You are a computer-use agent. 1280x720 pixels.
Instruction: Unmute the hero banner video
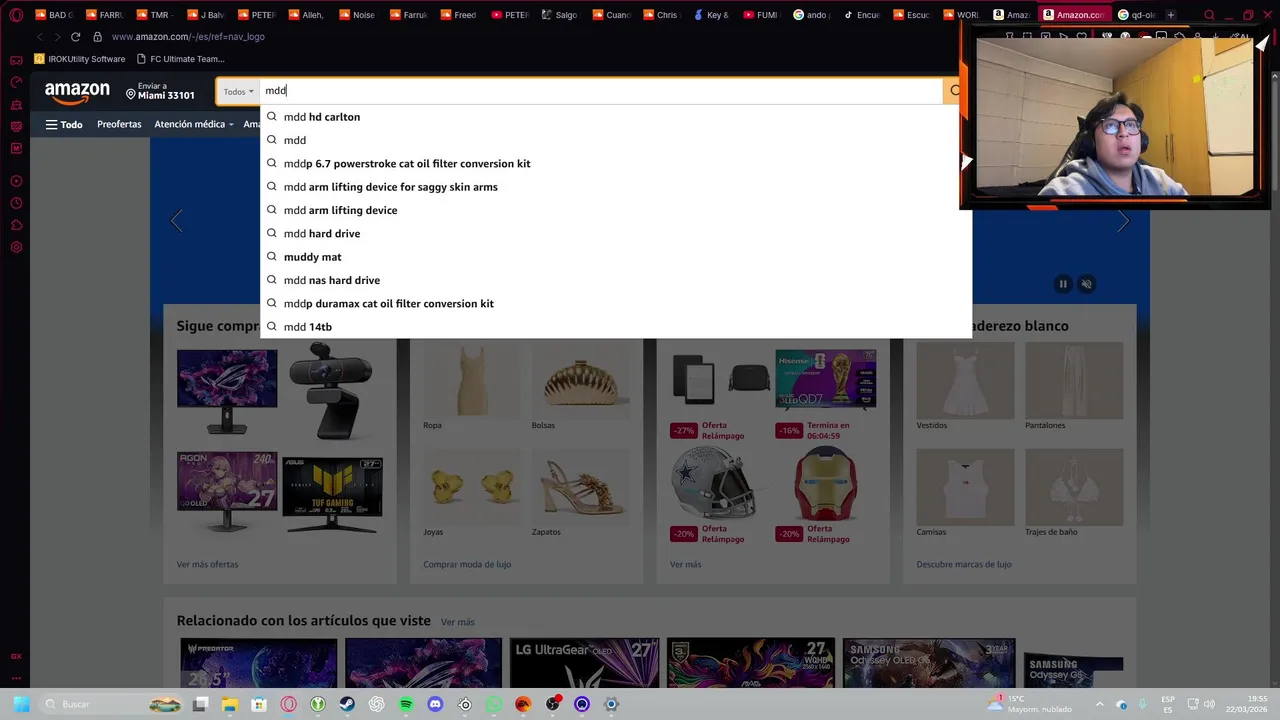coord(1087,284)
